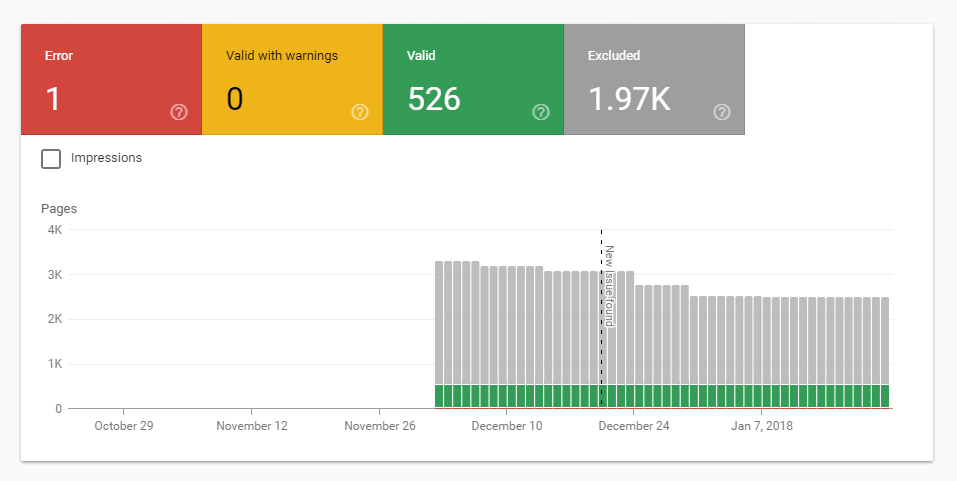Click the Impressions checkbox label text
This screenshot has height=481, width=957.
tap(106, 158)
